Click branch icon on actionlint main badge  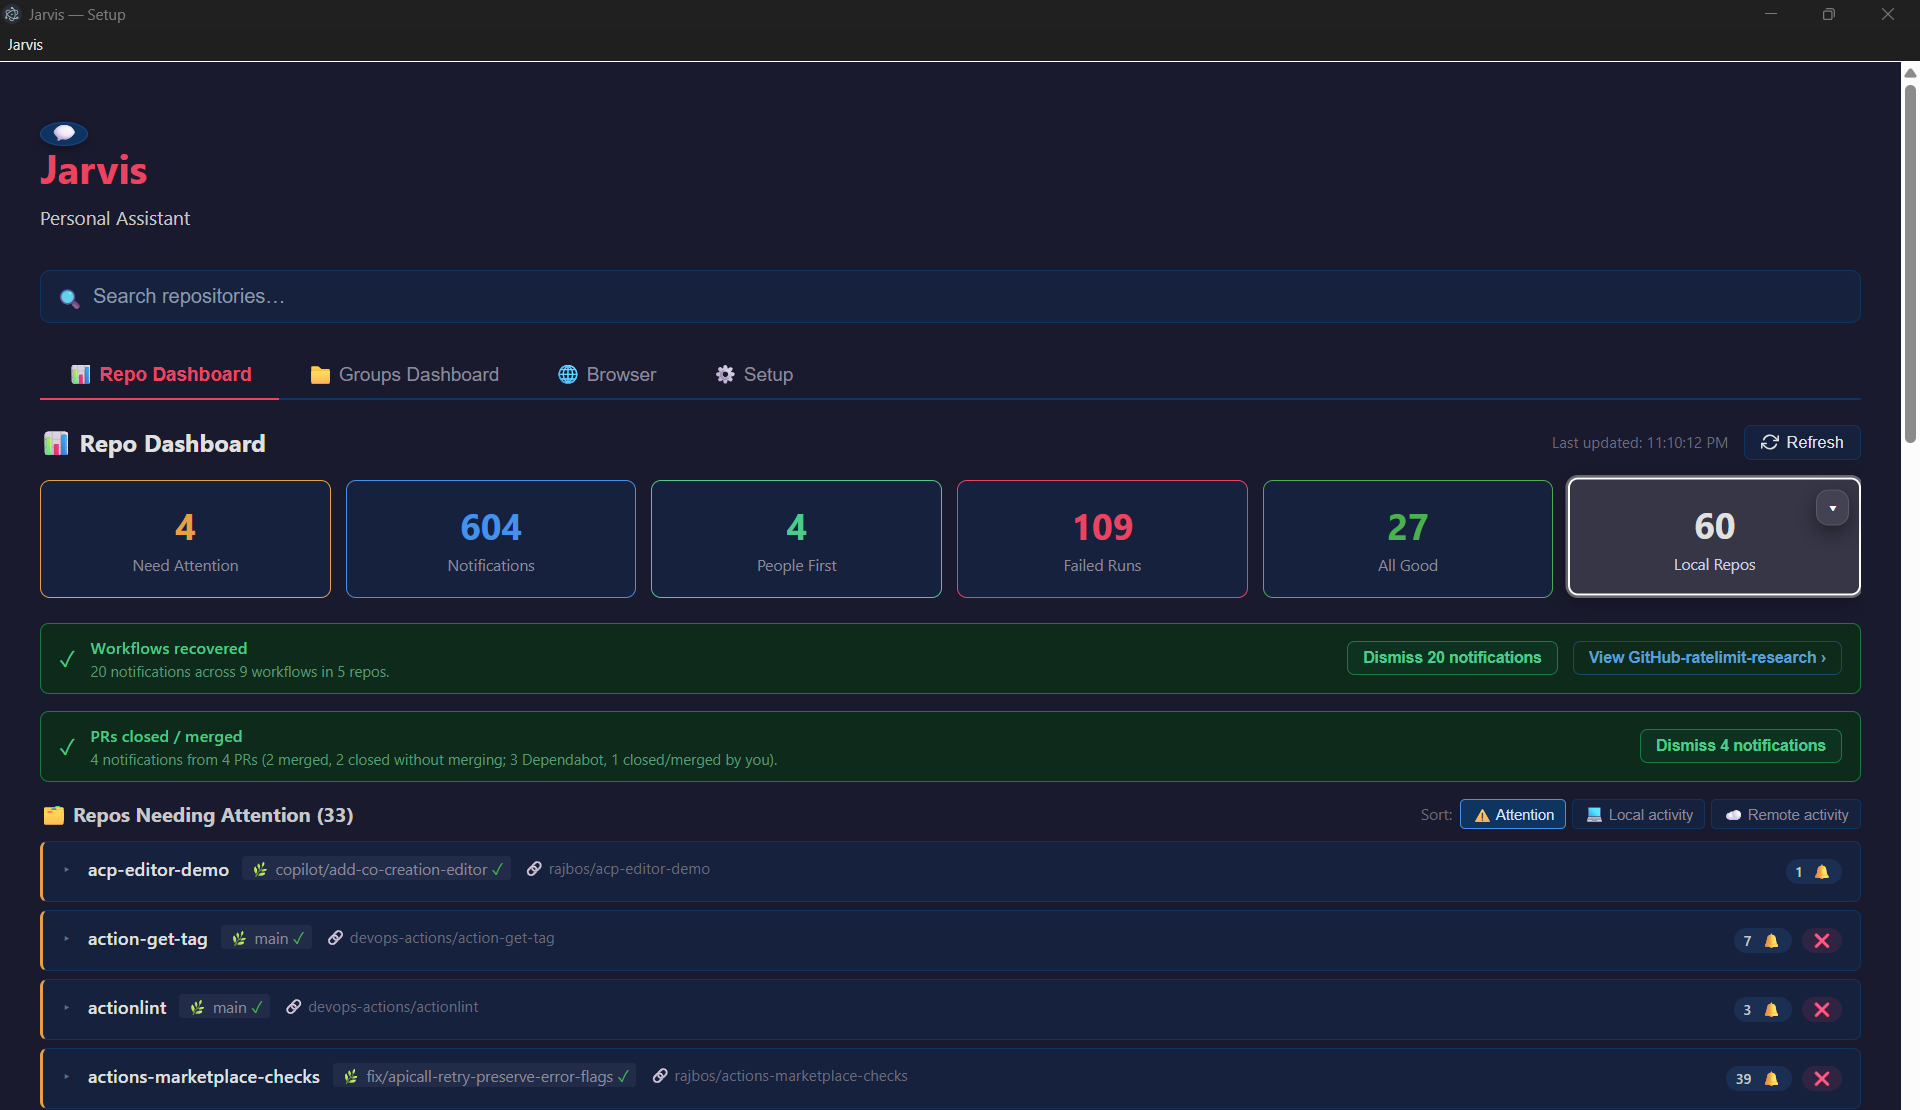[x=197, y=1008]
